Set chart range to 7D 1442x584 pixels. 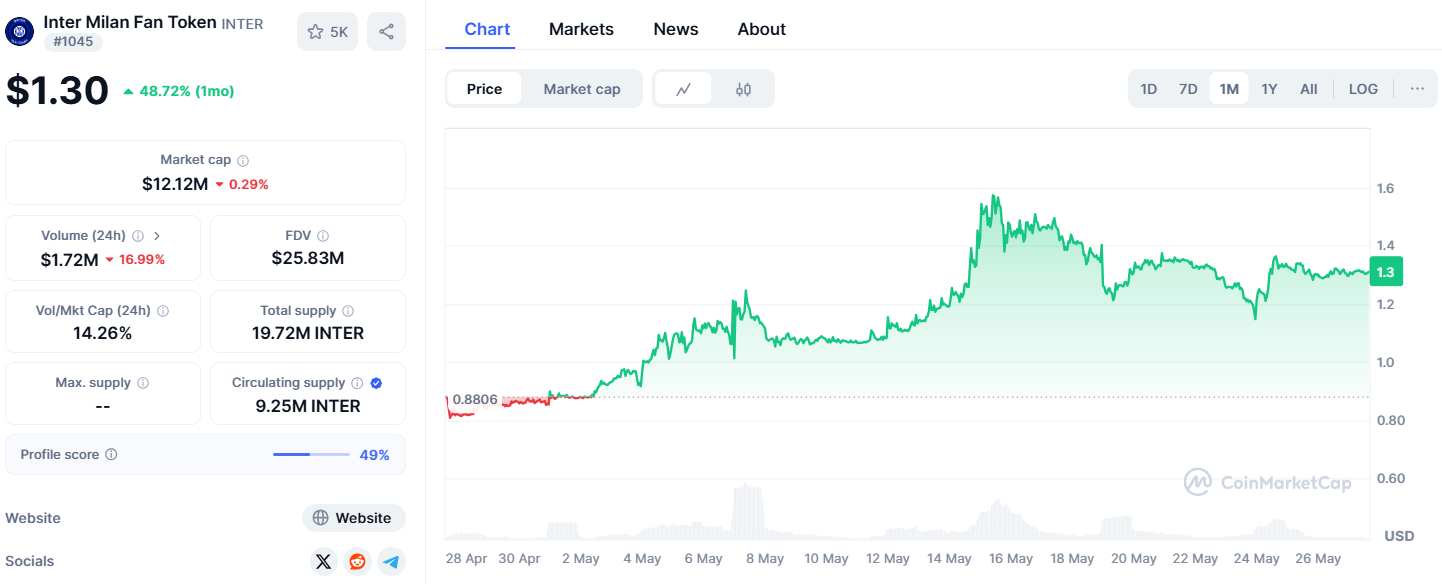pos(1188,89)
